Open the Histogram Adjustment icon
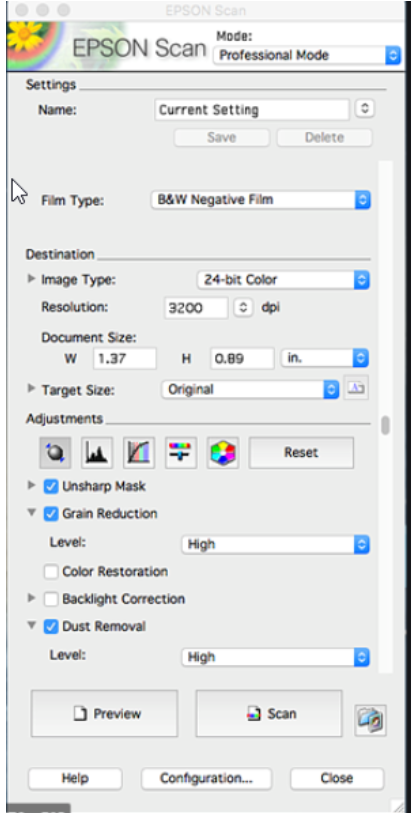 tap(97, 452)
